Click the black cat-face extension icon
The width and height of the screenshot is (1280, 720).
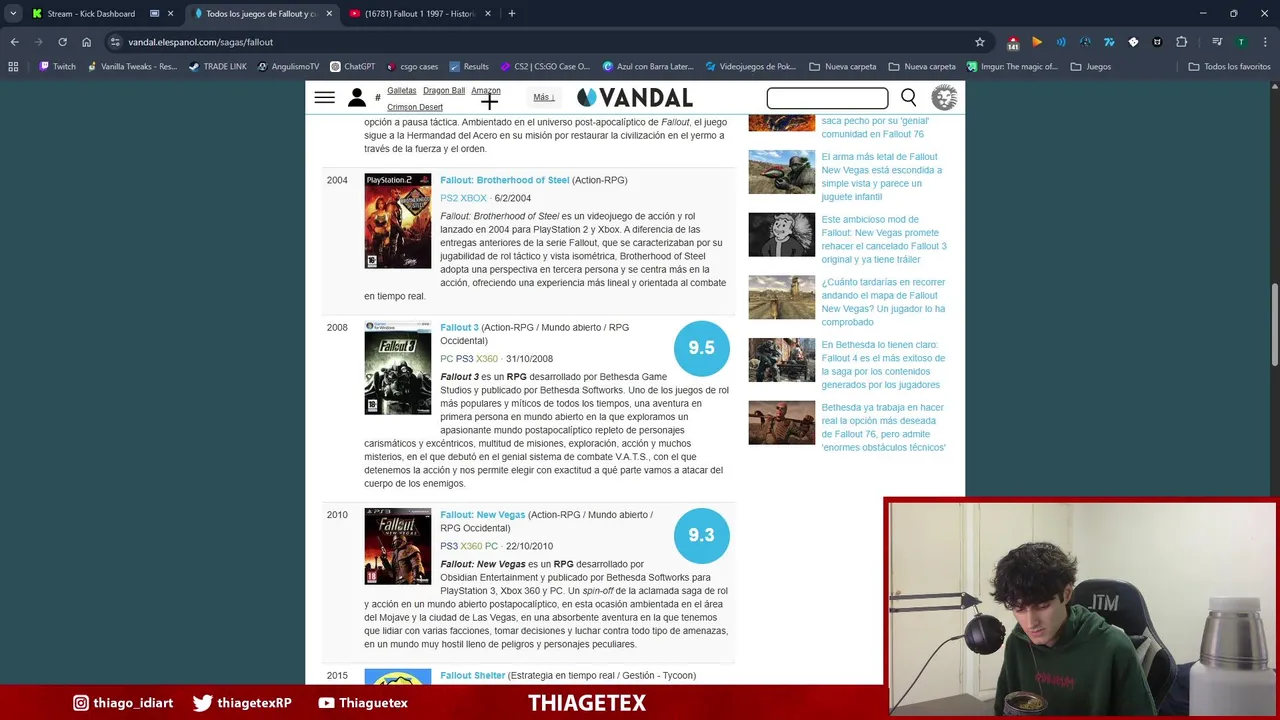pos(1157,42)
